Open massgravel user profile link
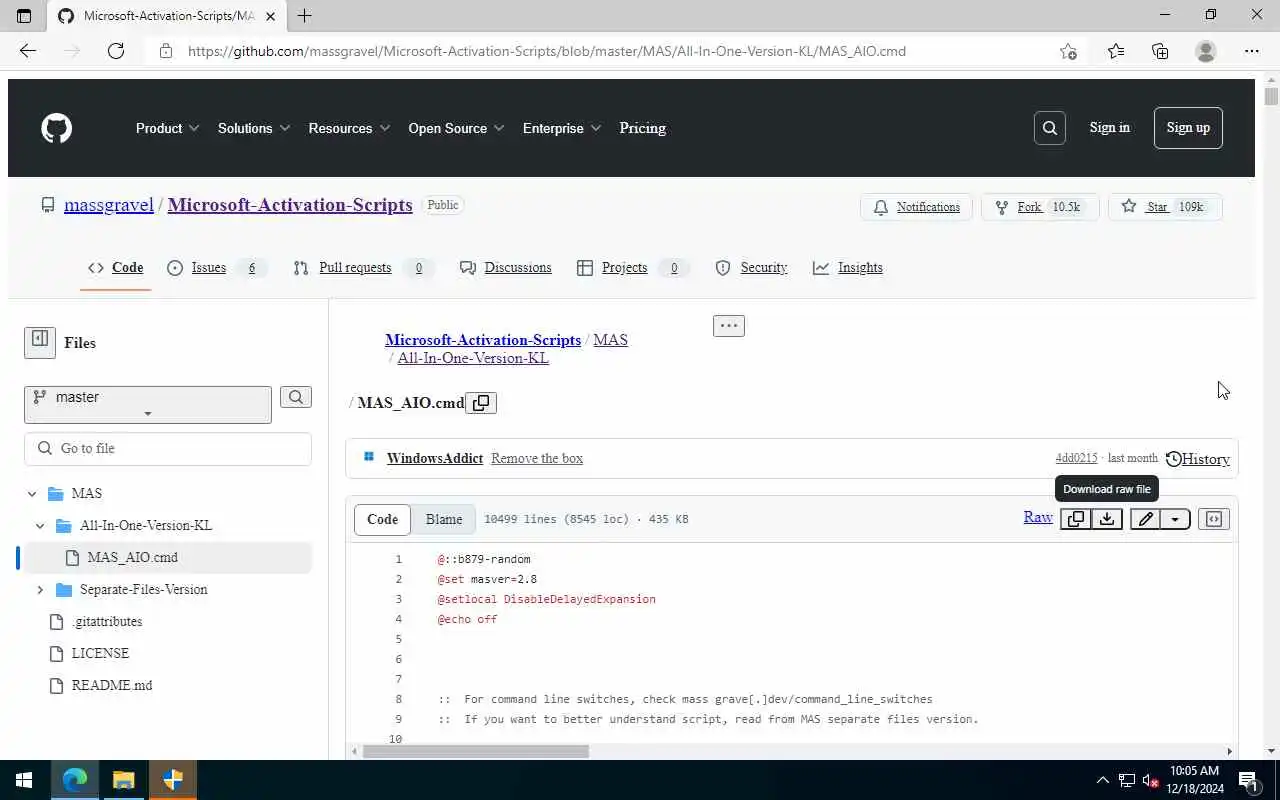 pyautogui.click(x=109, y=205)
